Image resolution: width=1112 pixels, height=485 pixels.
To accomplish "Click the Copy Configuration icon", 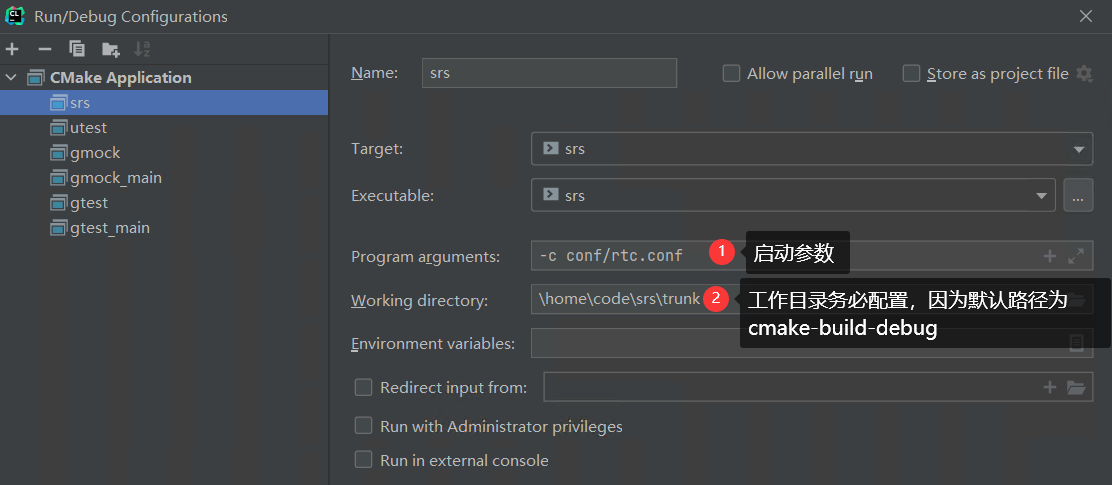I will (77, 49).
